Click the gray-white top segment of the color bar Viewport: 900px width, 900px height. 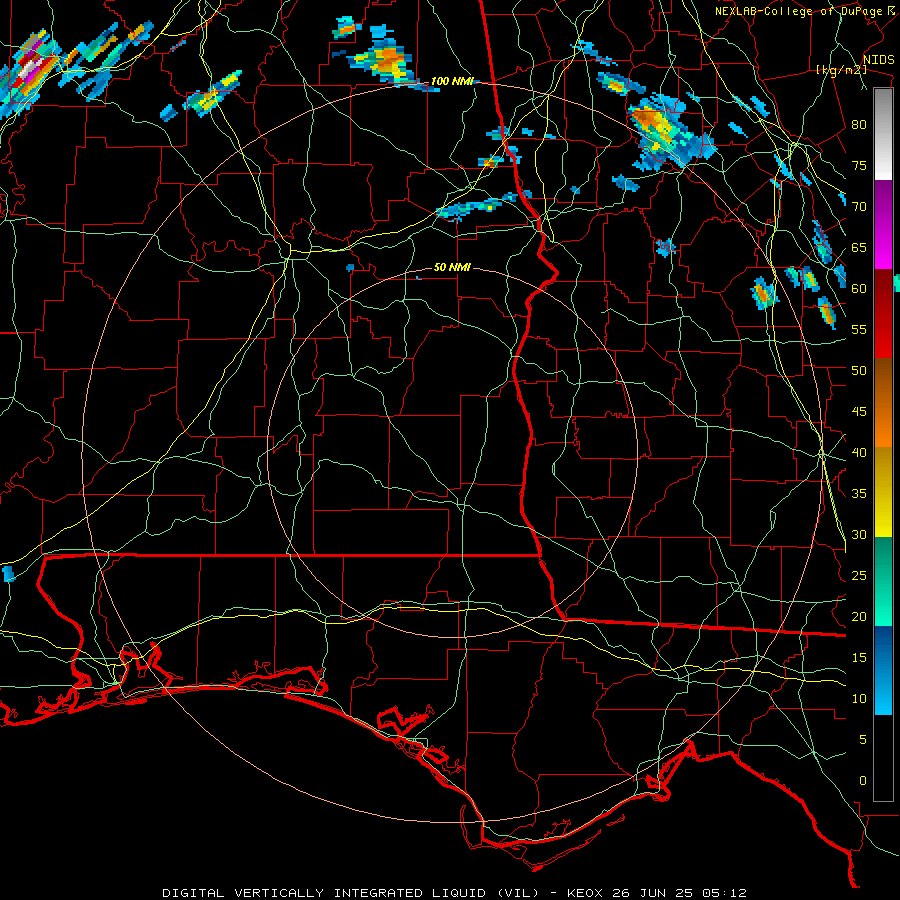coord(883,134)
